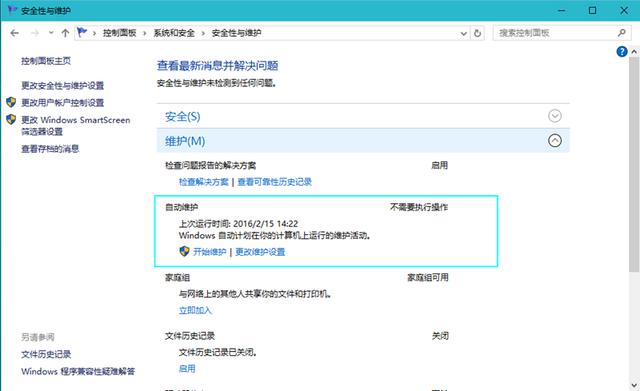640x391 pixels.
Task: Go back using the back arrow
Action: (15, 33)
